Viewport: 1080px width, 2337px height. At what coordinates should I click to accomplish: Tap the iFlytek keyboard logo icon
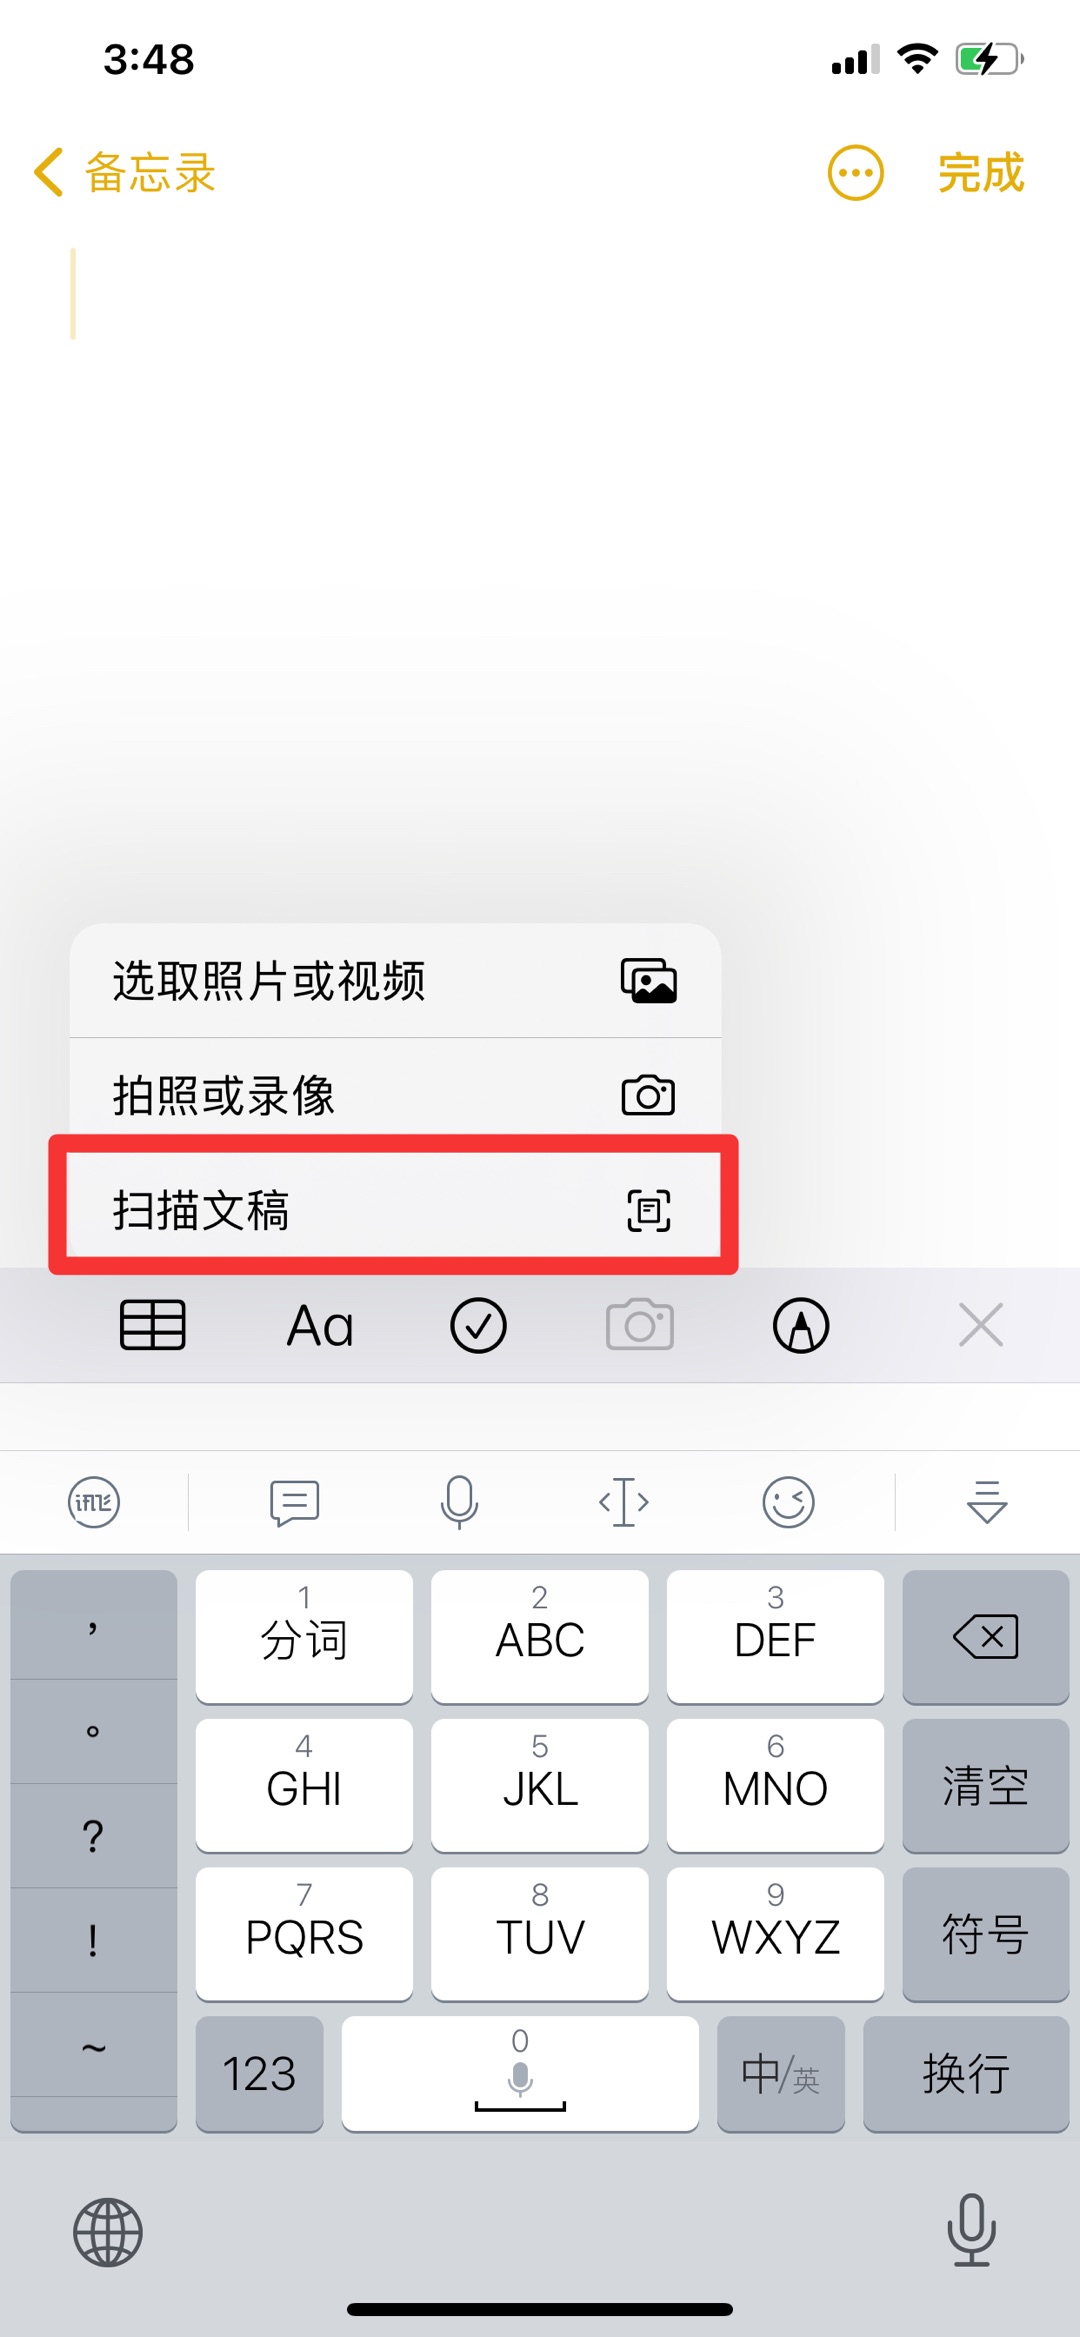pos(94,1502)
